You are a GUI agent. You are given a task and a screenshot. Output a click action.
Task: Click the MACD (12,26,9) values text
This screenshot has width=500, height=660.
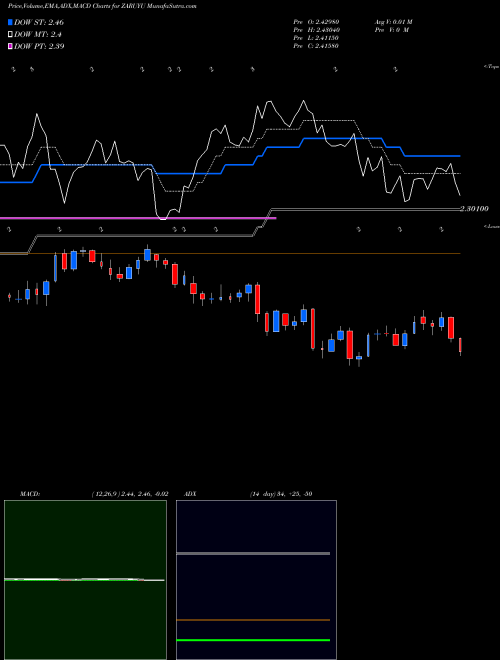130,494
